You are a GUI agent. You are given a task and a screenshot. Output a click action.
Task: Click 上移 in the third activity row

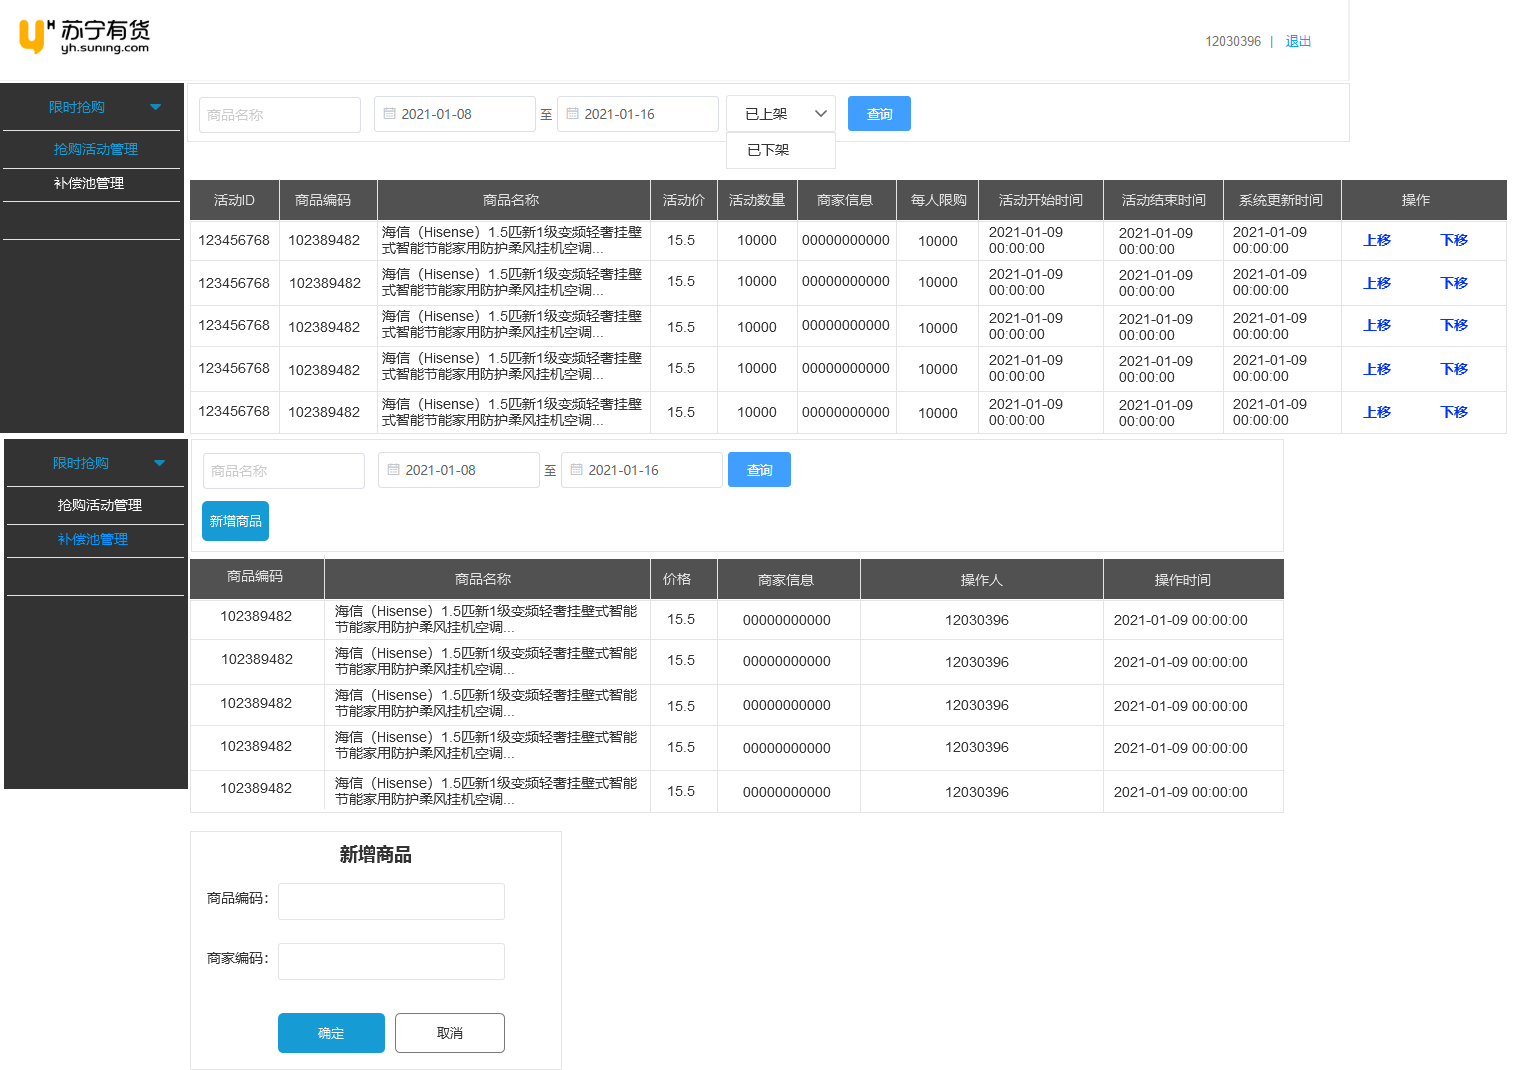pyautogui.click(x=1377, y=325)
